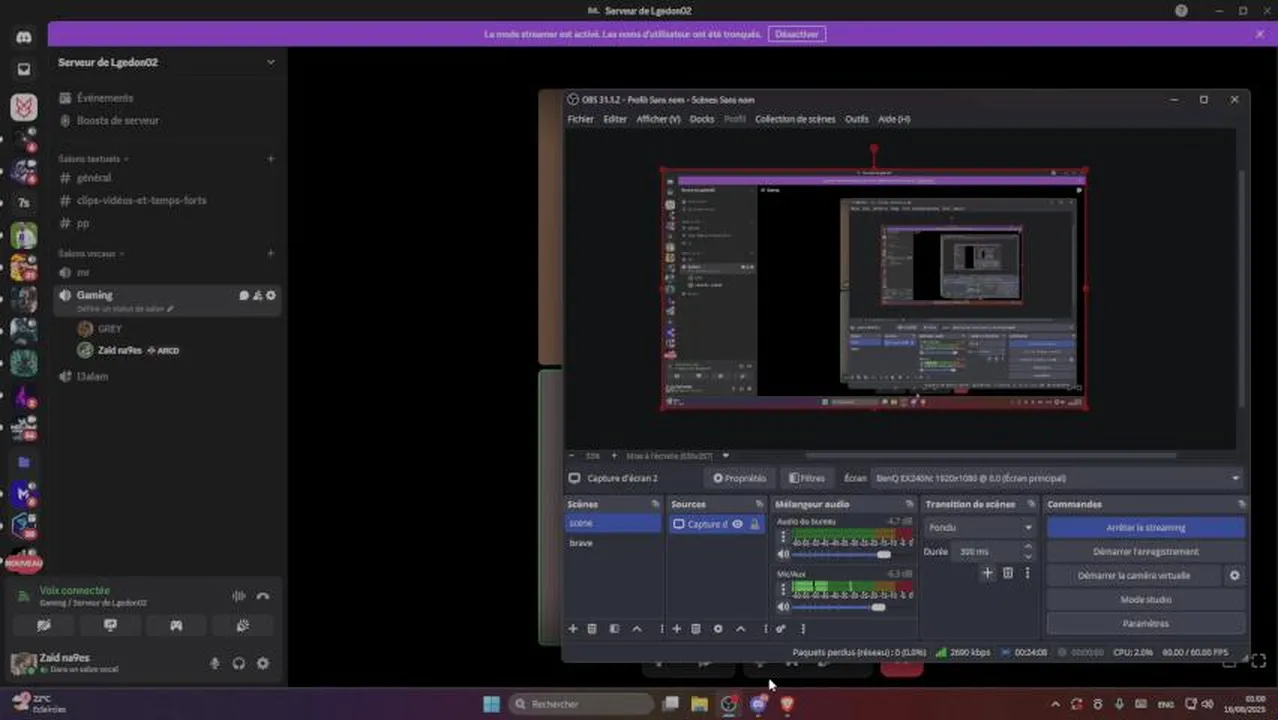Open the Fichier menu in OBS
Screen dimensions: 1278x720
pos(581,119)
